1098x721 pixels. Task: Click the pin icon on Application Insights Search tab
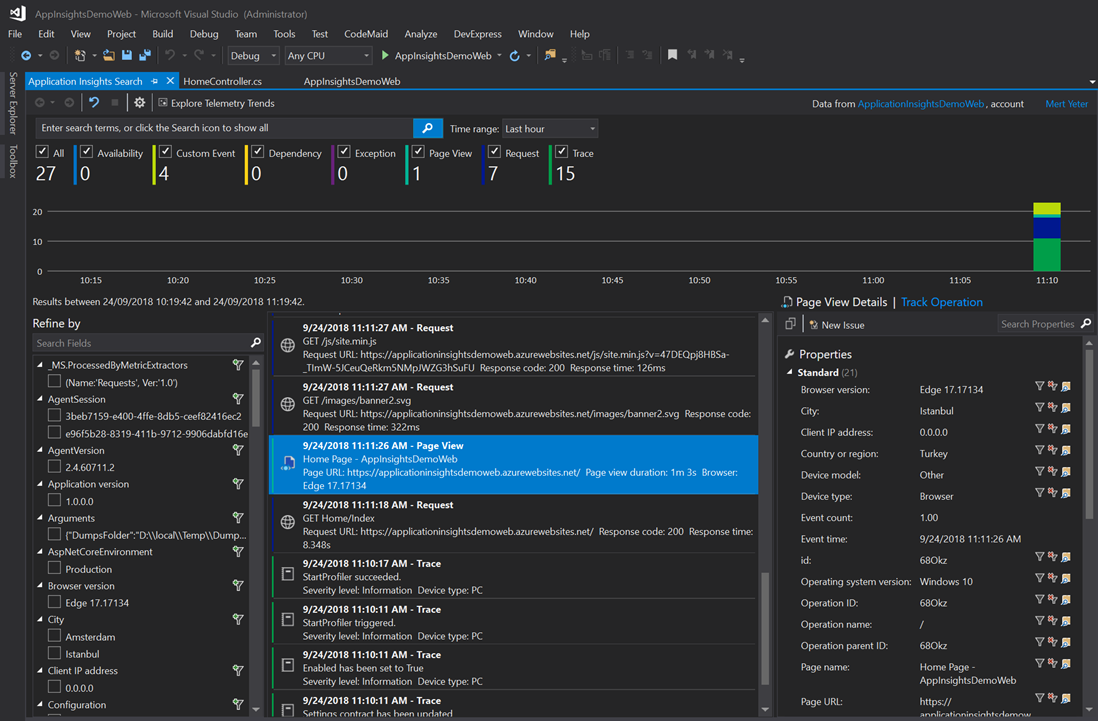click(155, 81)
